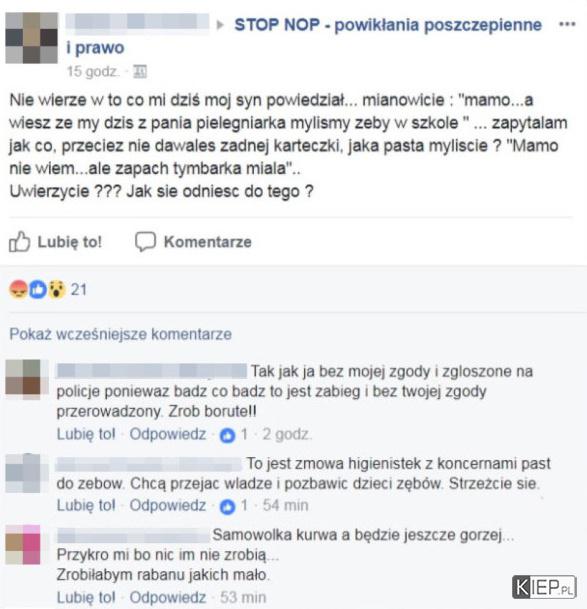
Task: Like the first comment about policje
Action: (86, 434)
